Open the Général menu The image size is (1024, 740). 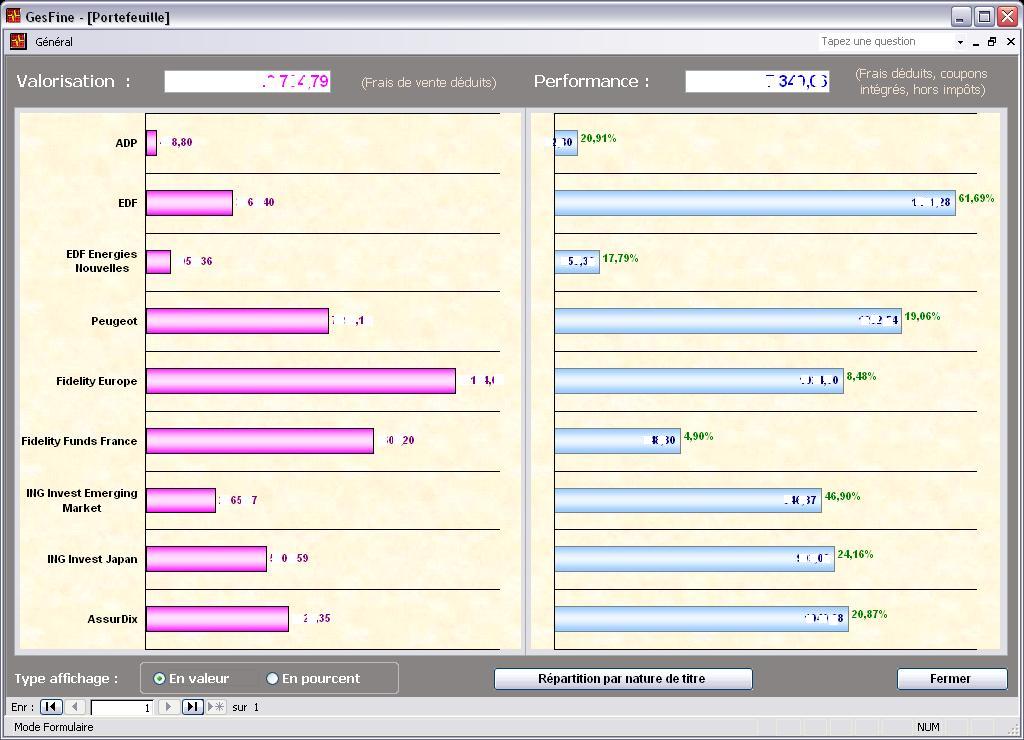tap(54, 42)
